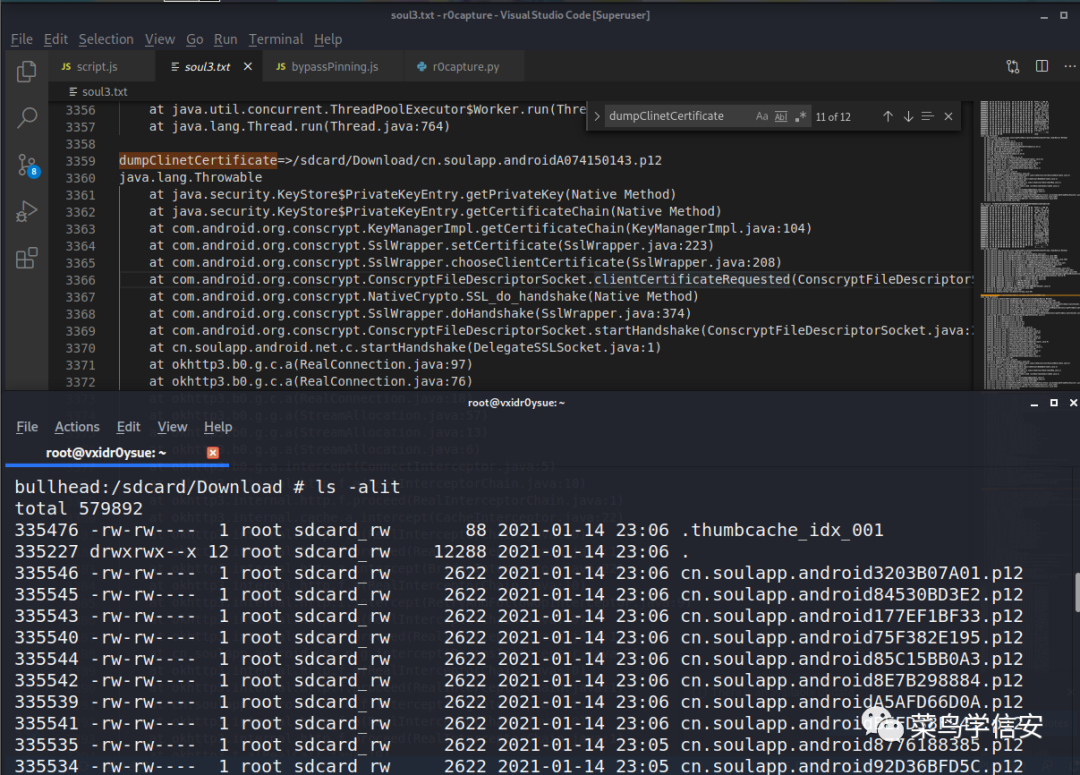Expand the replace field chevron in find widget
1080x775 pixels.
click(x=596, y=116)
